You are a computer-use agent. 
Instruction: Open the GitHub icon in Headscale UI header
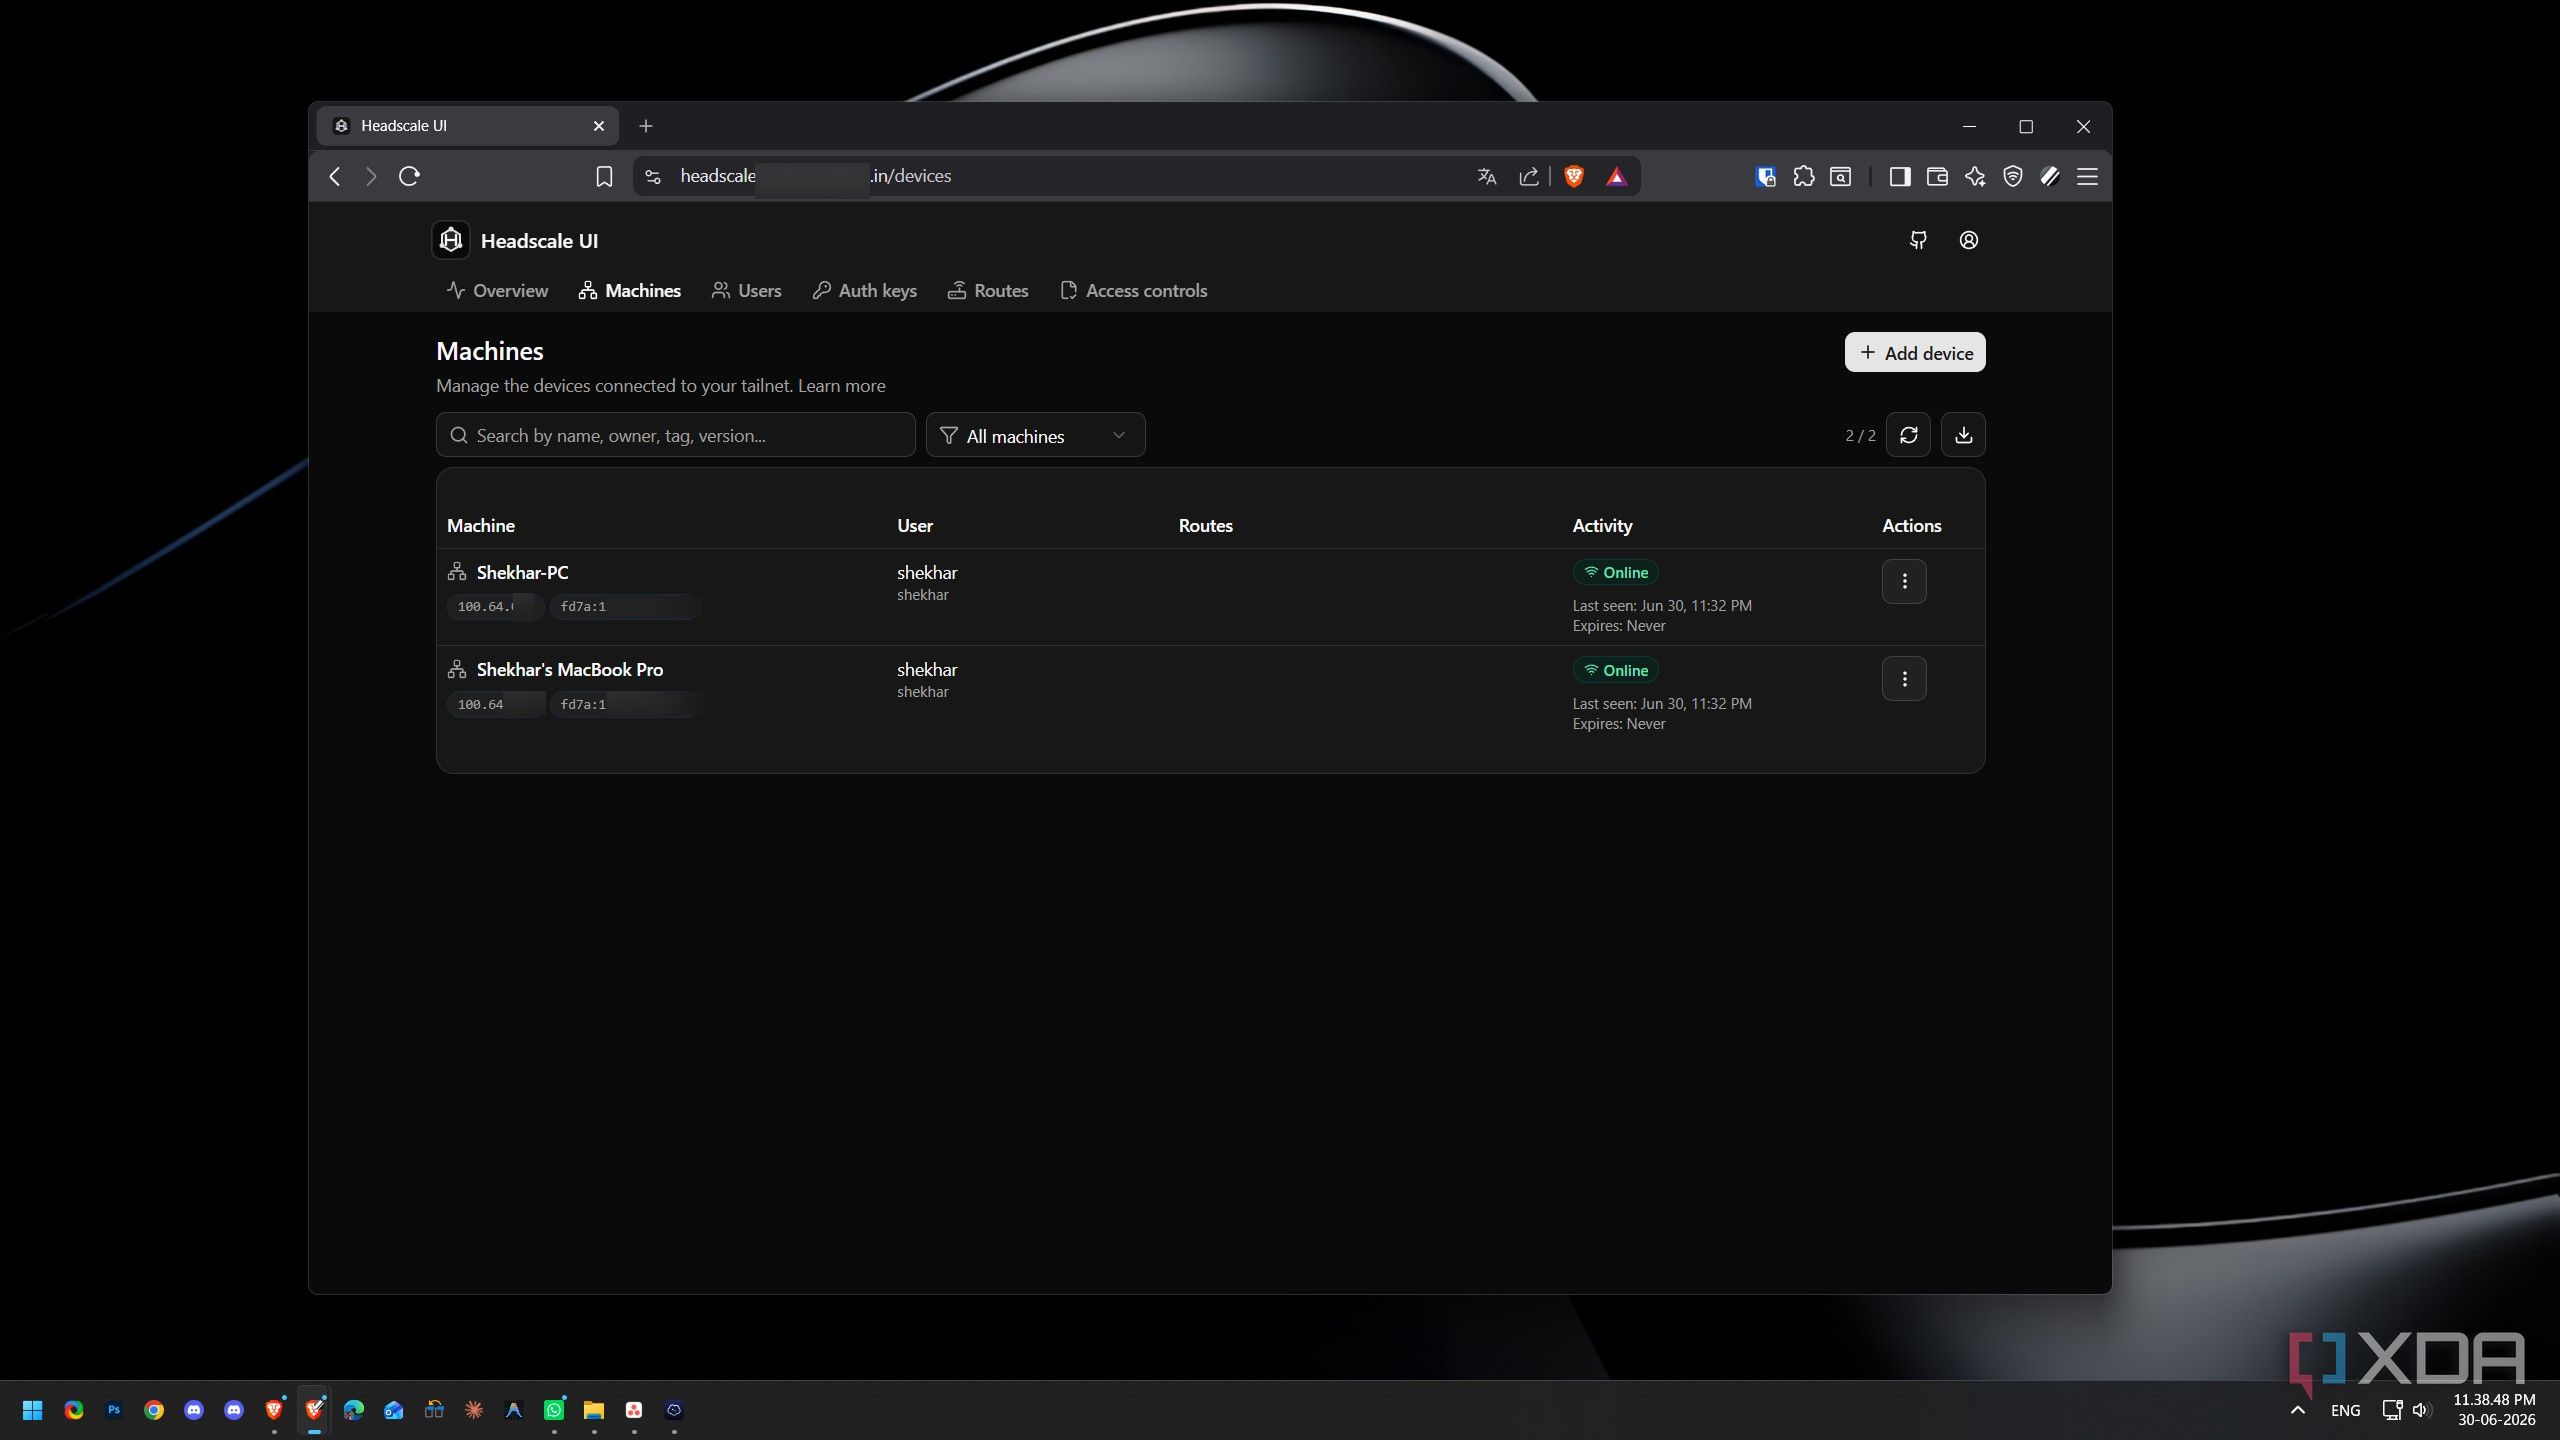[x=1918, y=240]
